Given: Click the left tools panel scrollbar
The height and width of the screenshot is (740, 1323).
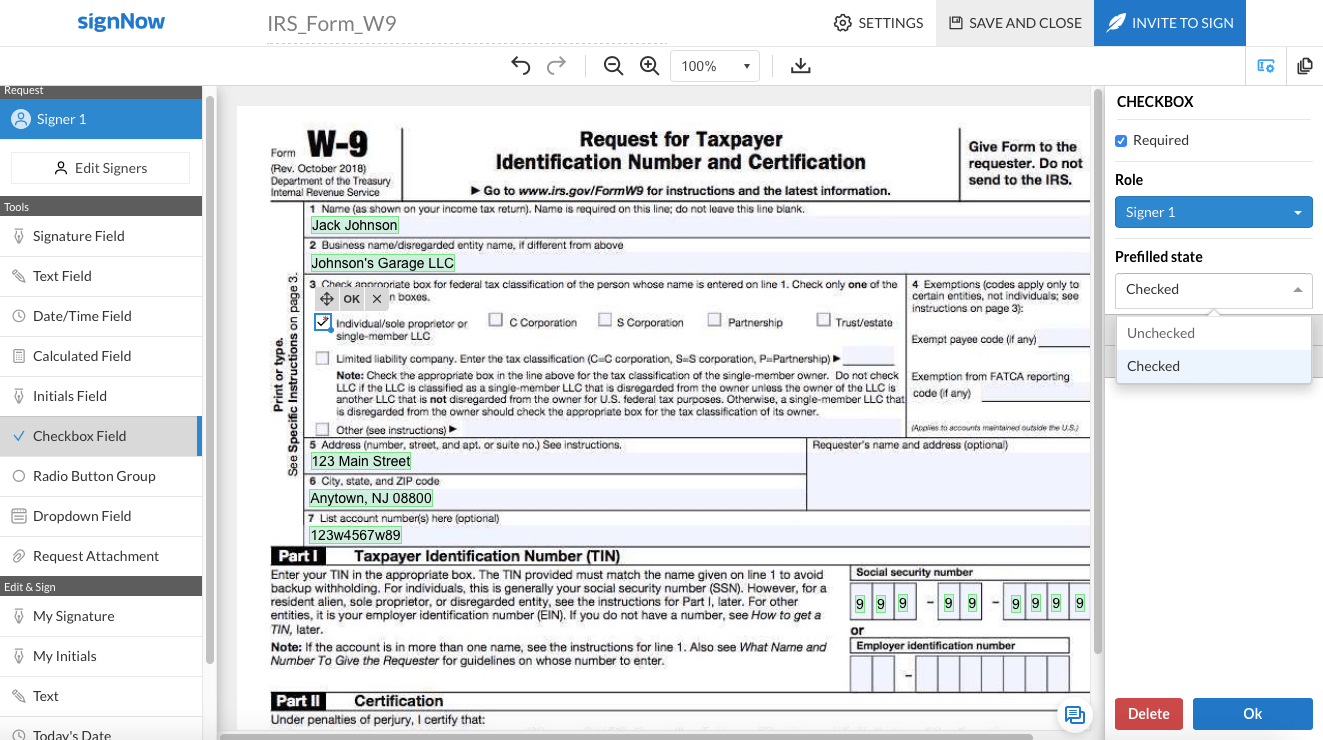Looking at the screenshot, I should coord(209,380).
